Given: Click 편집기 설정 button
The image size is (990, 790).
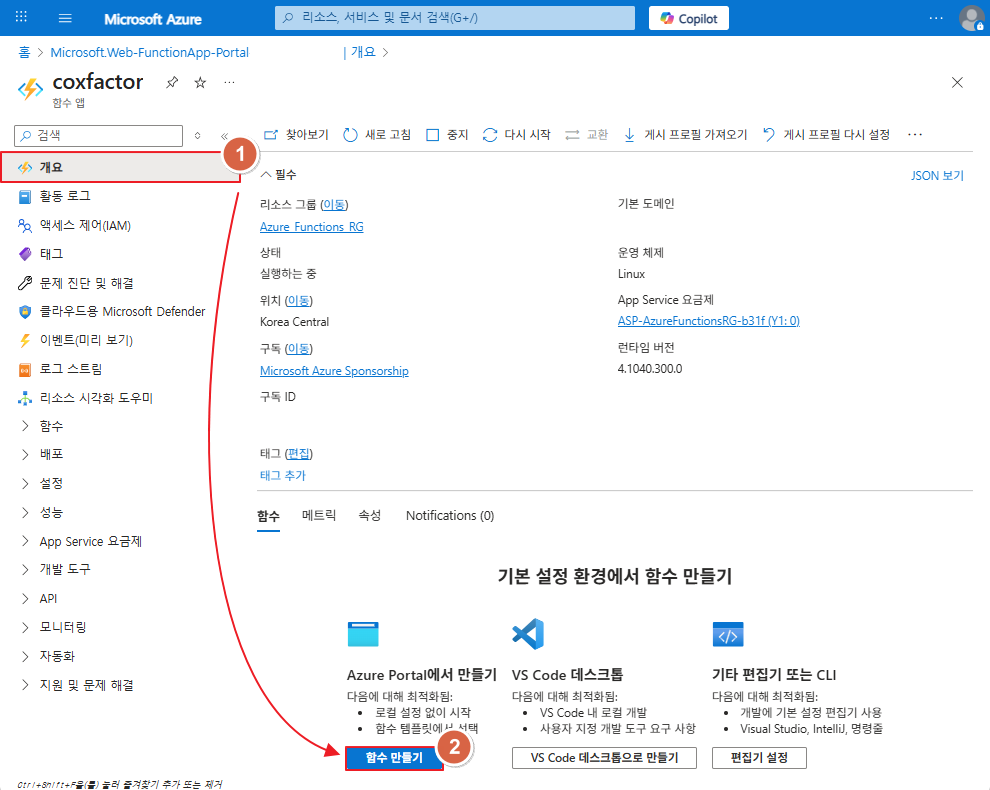Looking at the screenshot, I should (759, 758).
